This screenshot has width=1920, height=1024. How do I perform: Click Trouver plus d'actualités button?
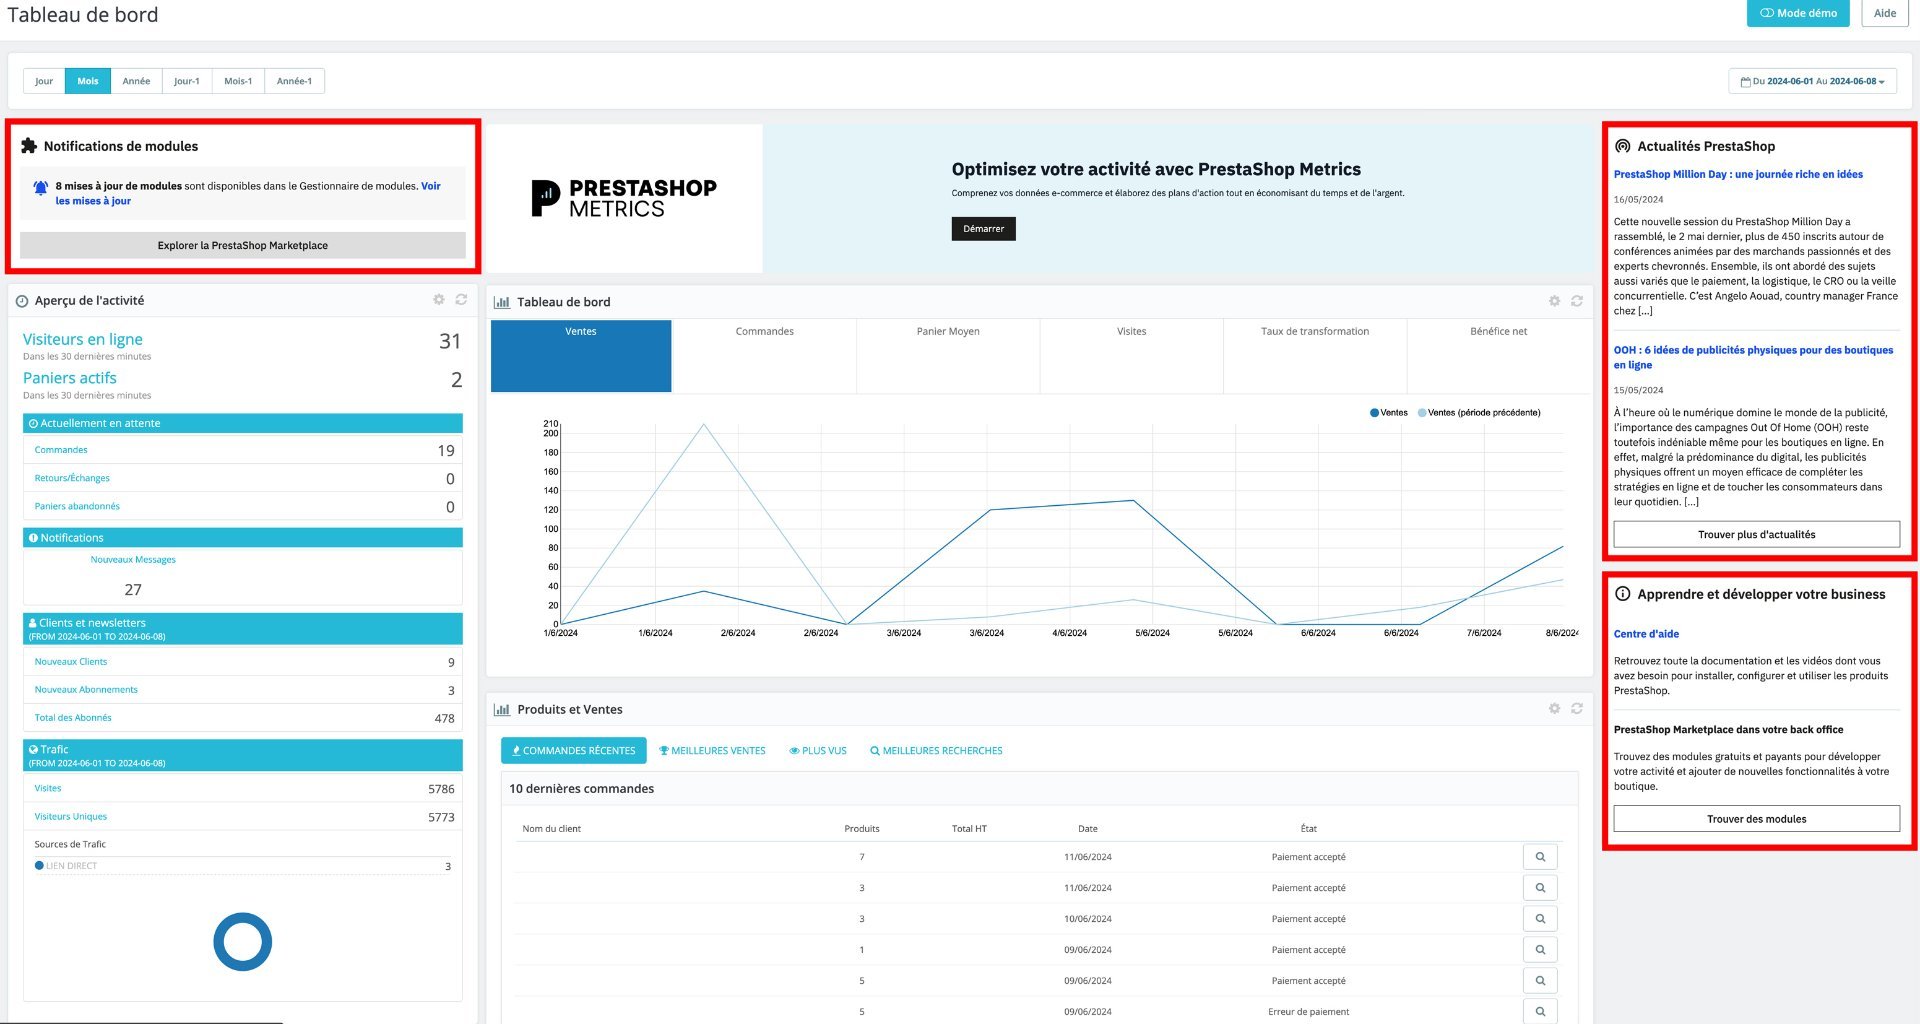pyautogui.click(x=1757, y=534)
